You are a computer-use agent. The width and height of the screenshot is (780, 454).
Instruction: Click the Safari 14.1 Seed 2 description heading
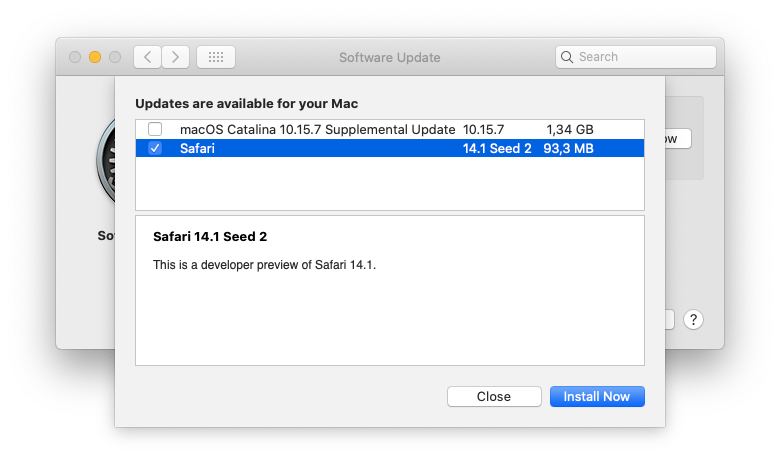[210, 236]
